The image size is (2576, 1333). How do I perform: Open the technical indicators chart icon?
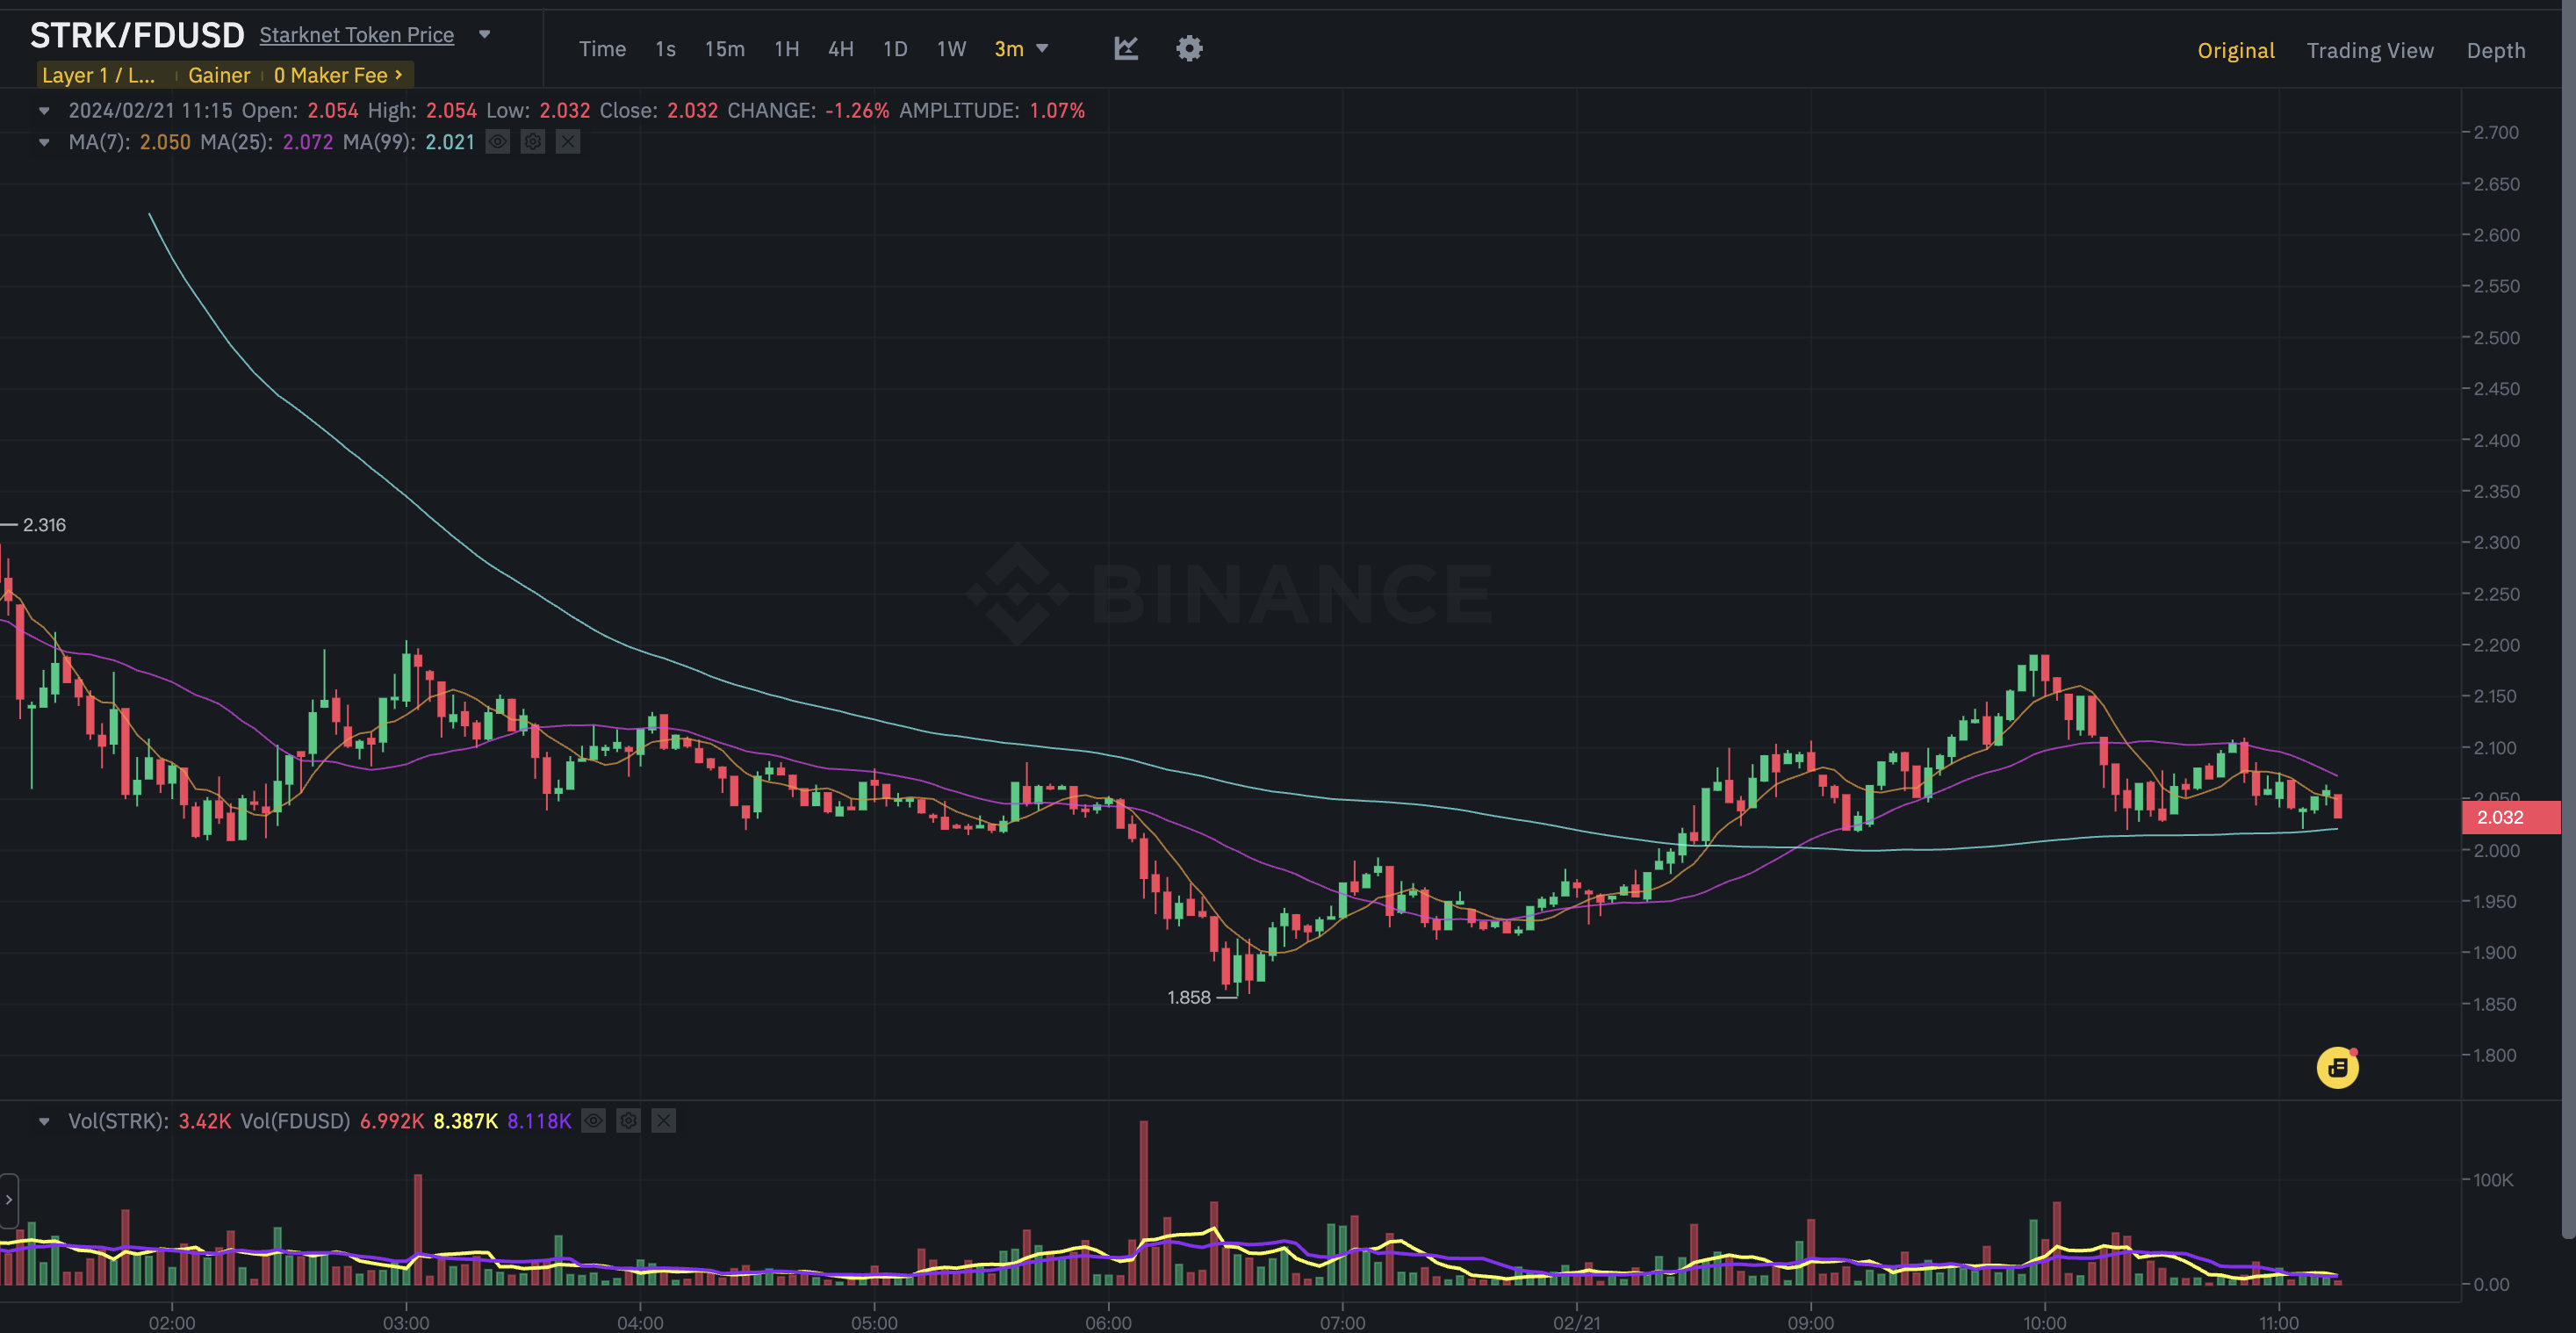coord(1126,48)
